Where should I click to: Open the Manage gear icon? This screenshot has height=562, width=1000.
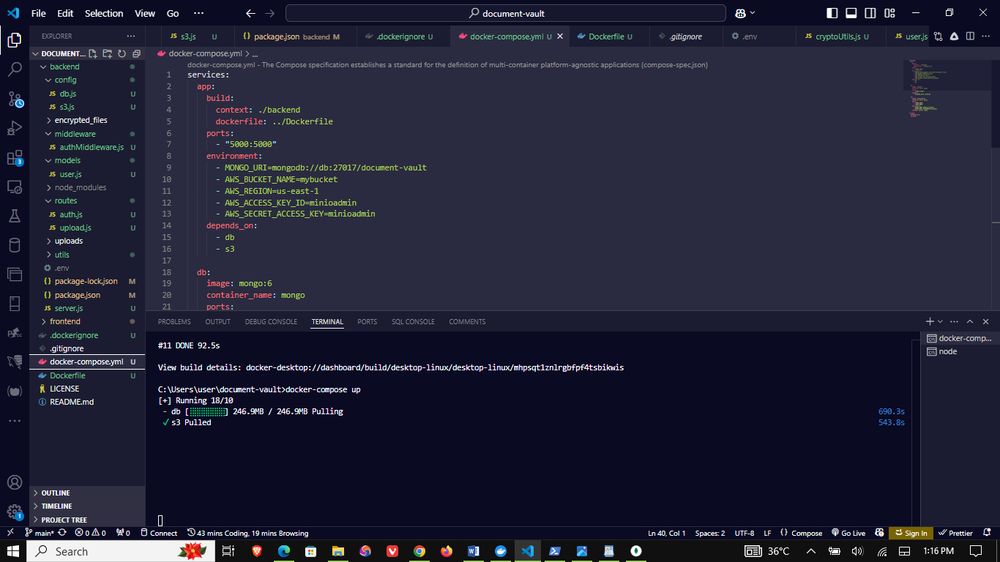point(14,512)
